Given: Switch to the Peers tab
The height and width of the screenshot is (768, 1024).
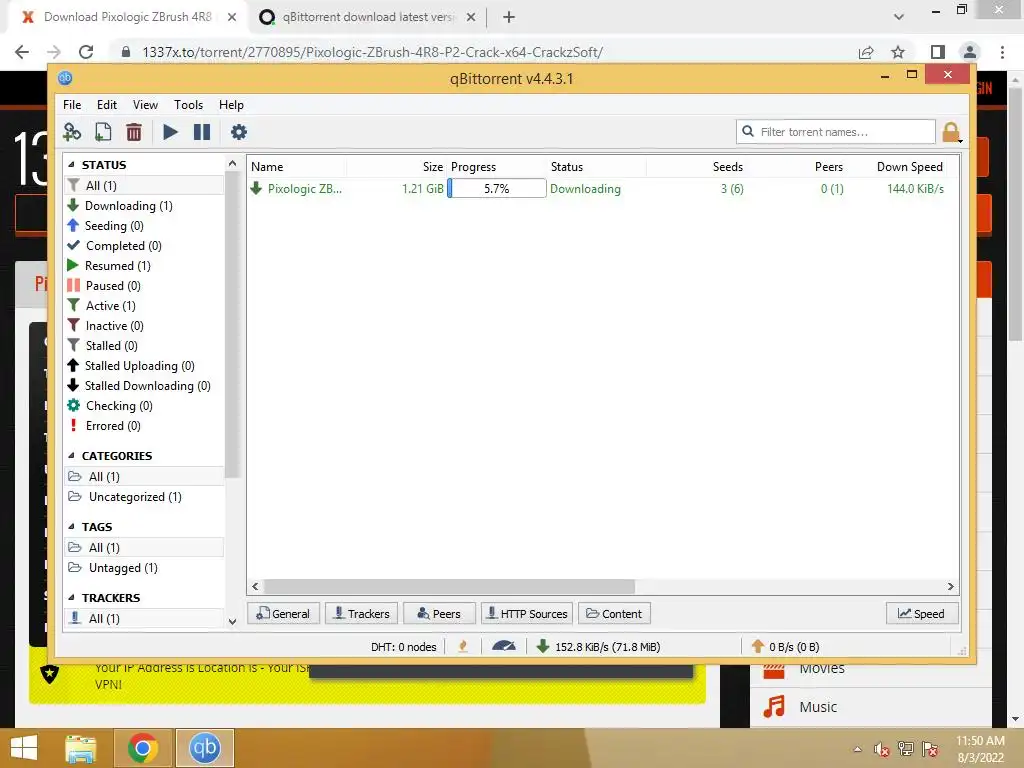Looking at the screenshot, I should coord(440,613).
